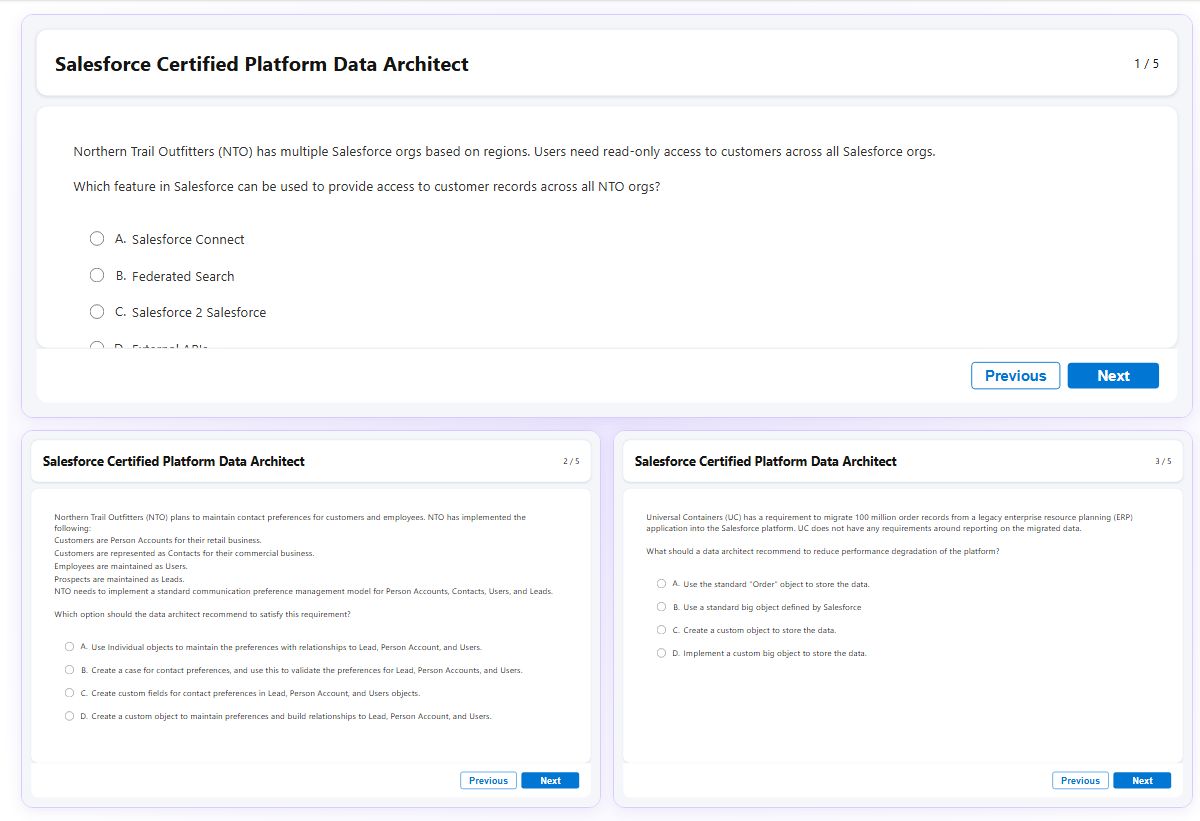The width and height of the screenshot is (1200, 821).
Task: Click text 'Which option should the data architect recommend'
Action: [202, 614]
